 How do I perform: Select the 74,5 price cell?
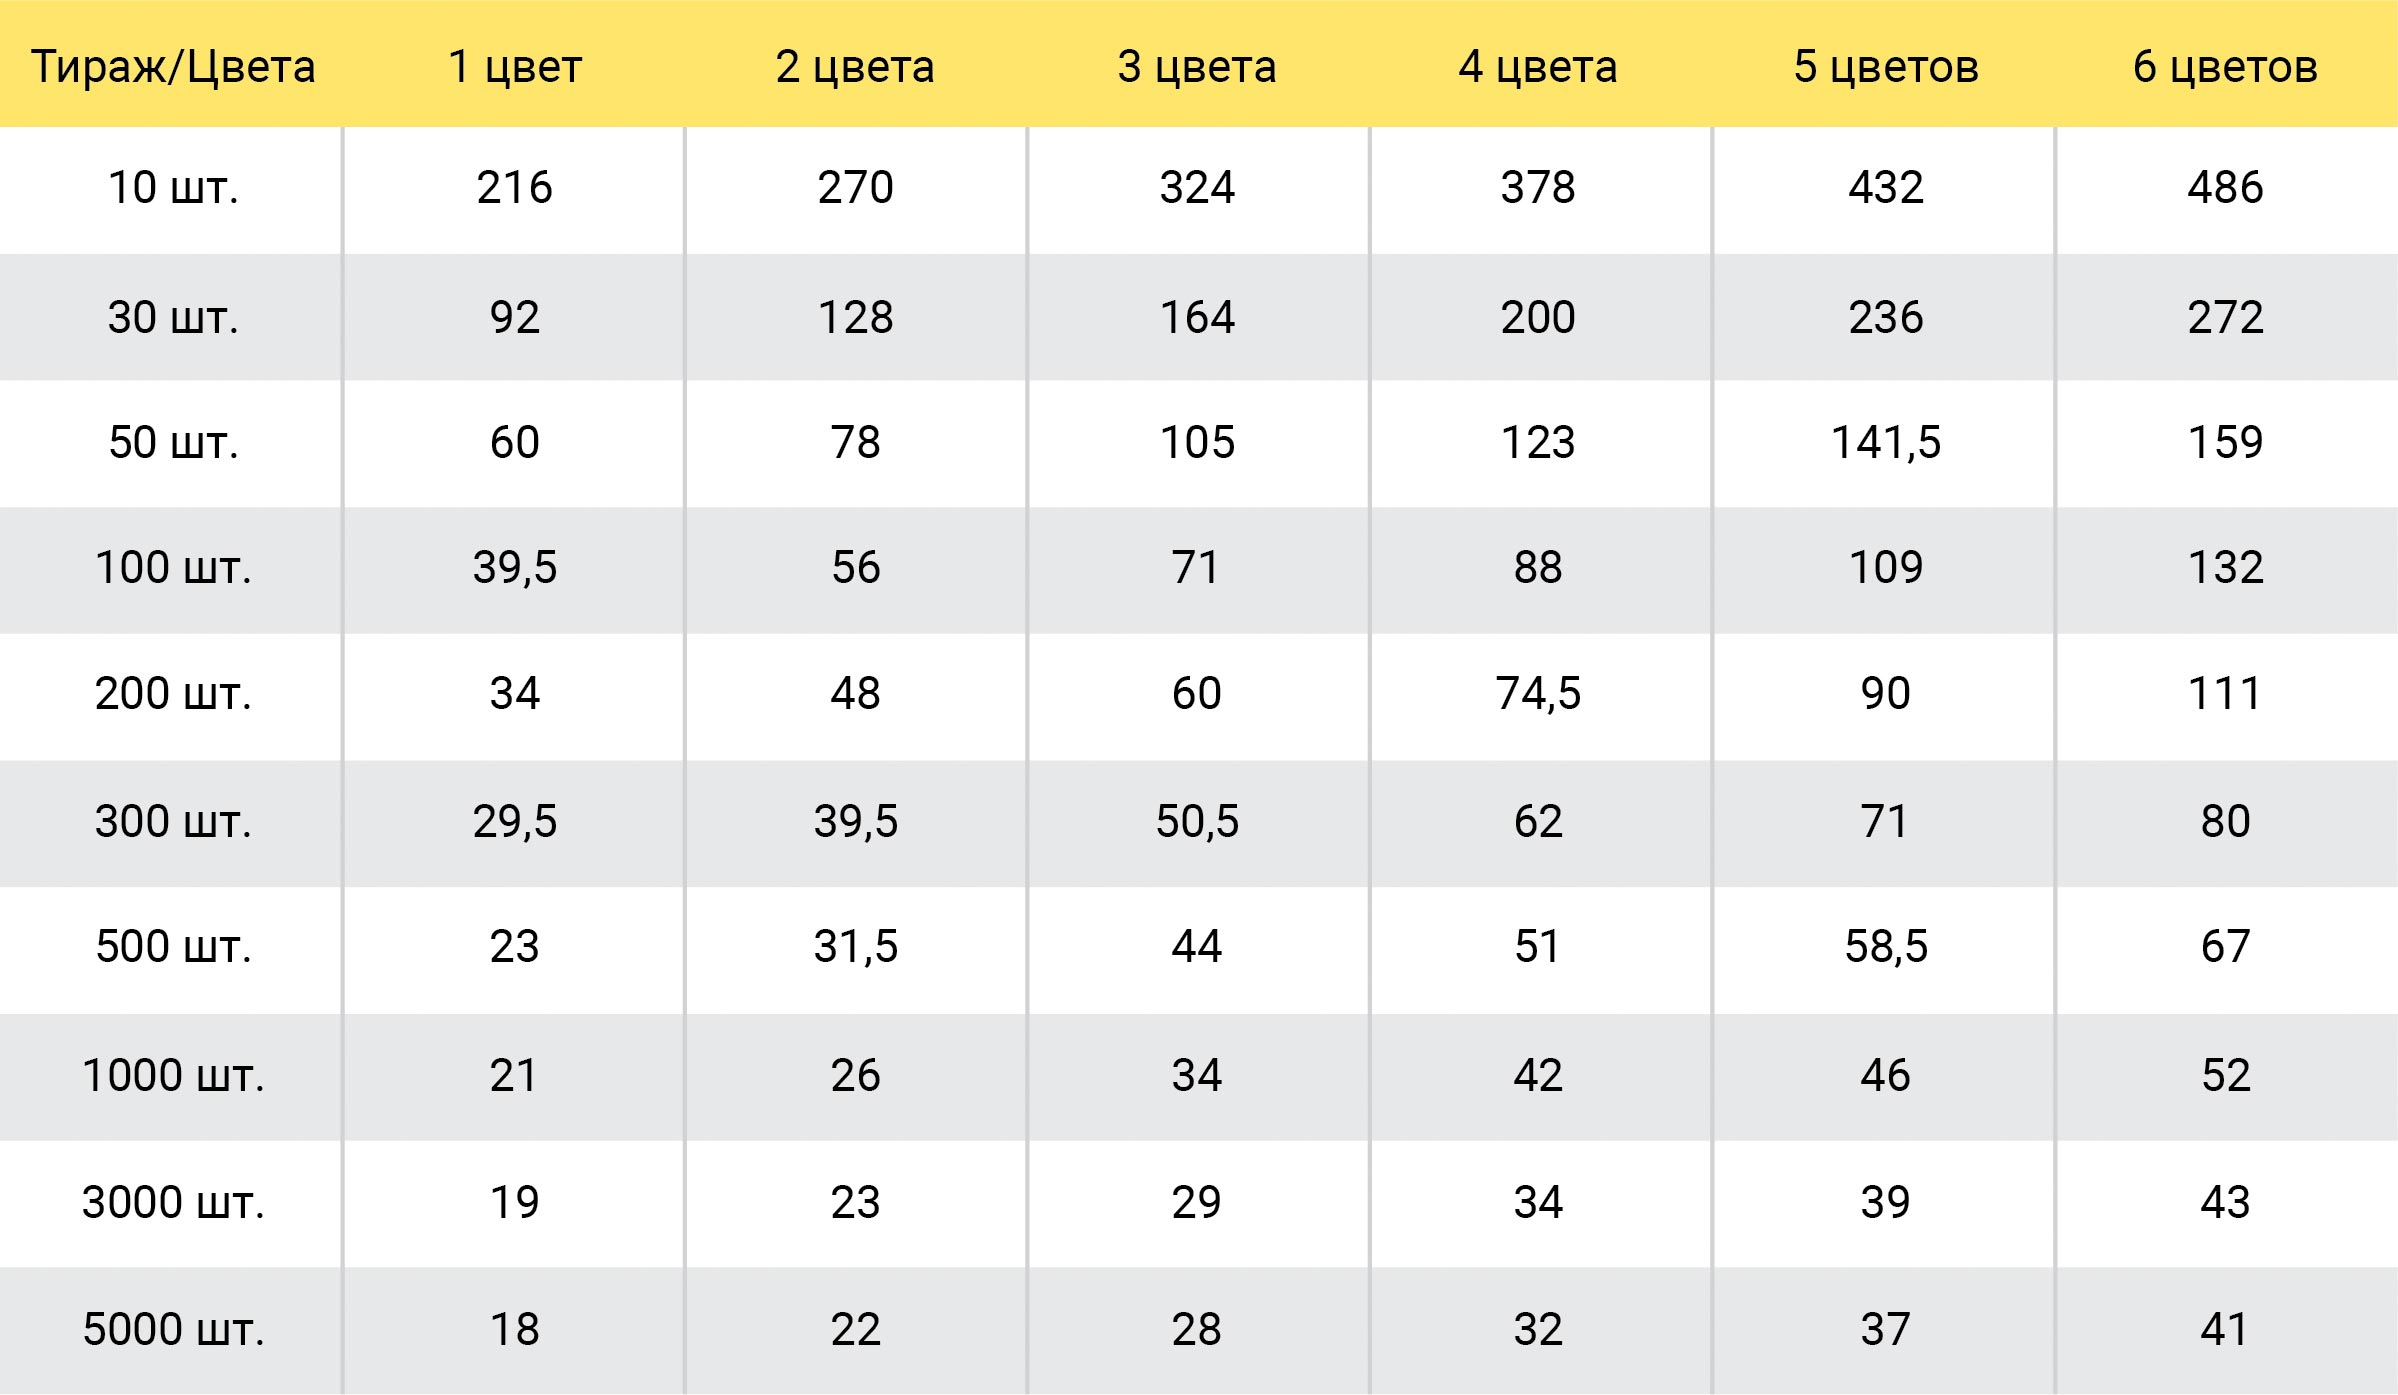pos(1538,693)
